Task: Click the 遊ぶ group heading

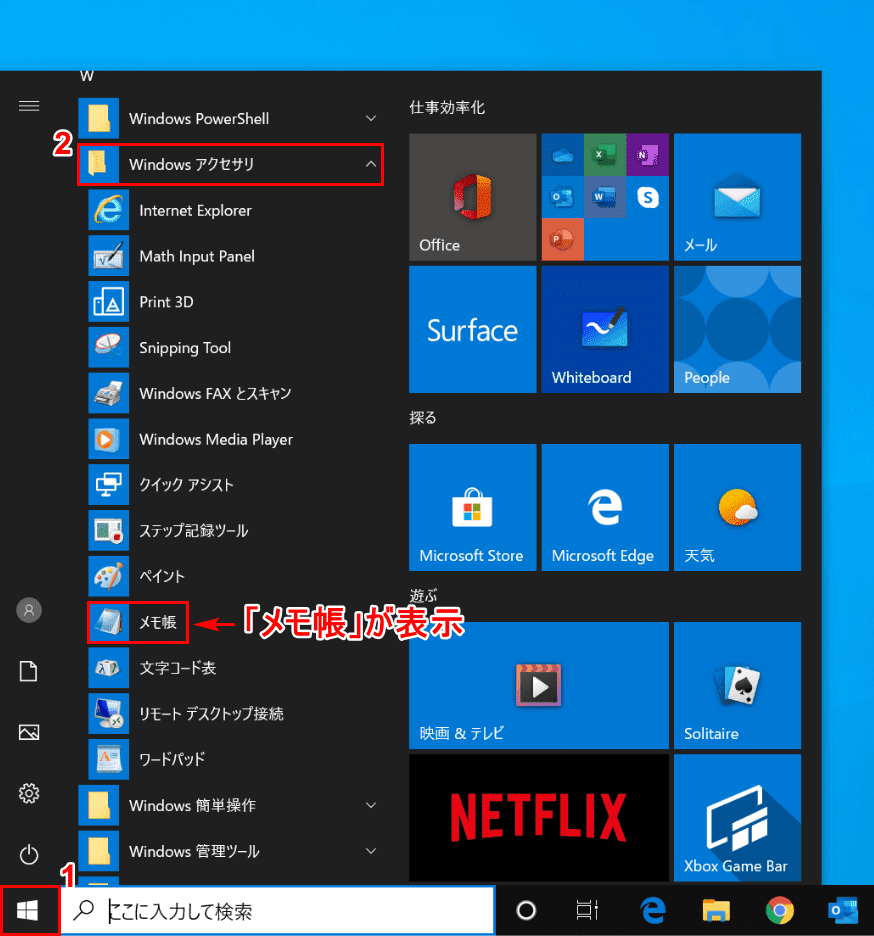Action: pos(423,595)
